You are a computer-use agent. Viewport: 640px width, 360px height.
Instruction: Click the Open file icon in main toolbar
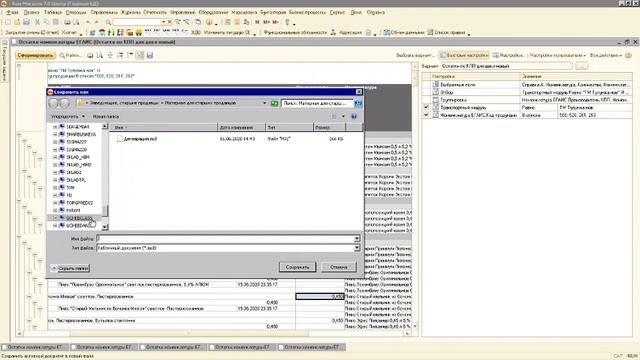click(17, 22)
